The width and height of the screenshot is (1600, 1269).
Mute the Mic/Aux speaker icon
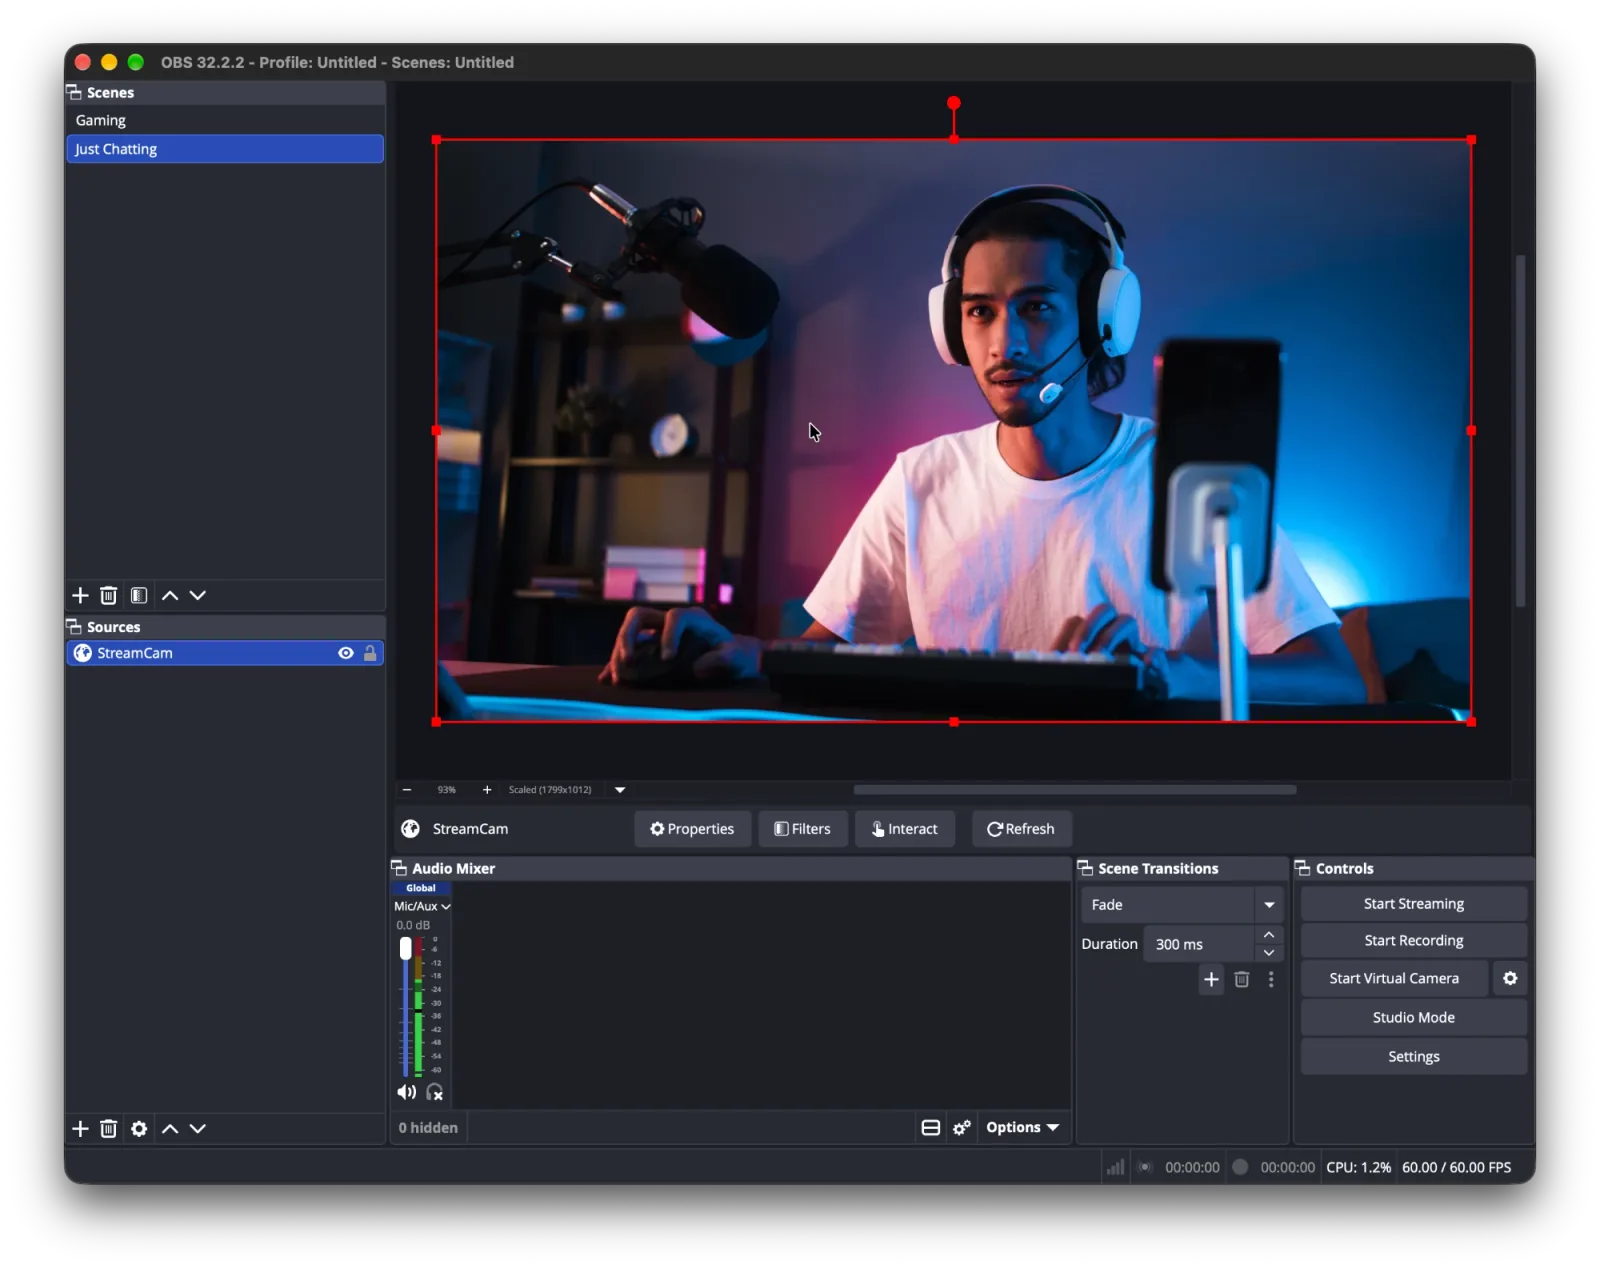406,1092
